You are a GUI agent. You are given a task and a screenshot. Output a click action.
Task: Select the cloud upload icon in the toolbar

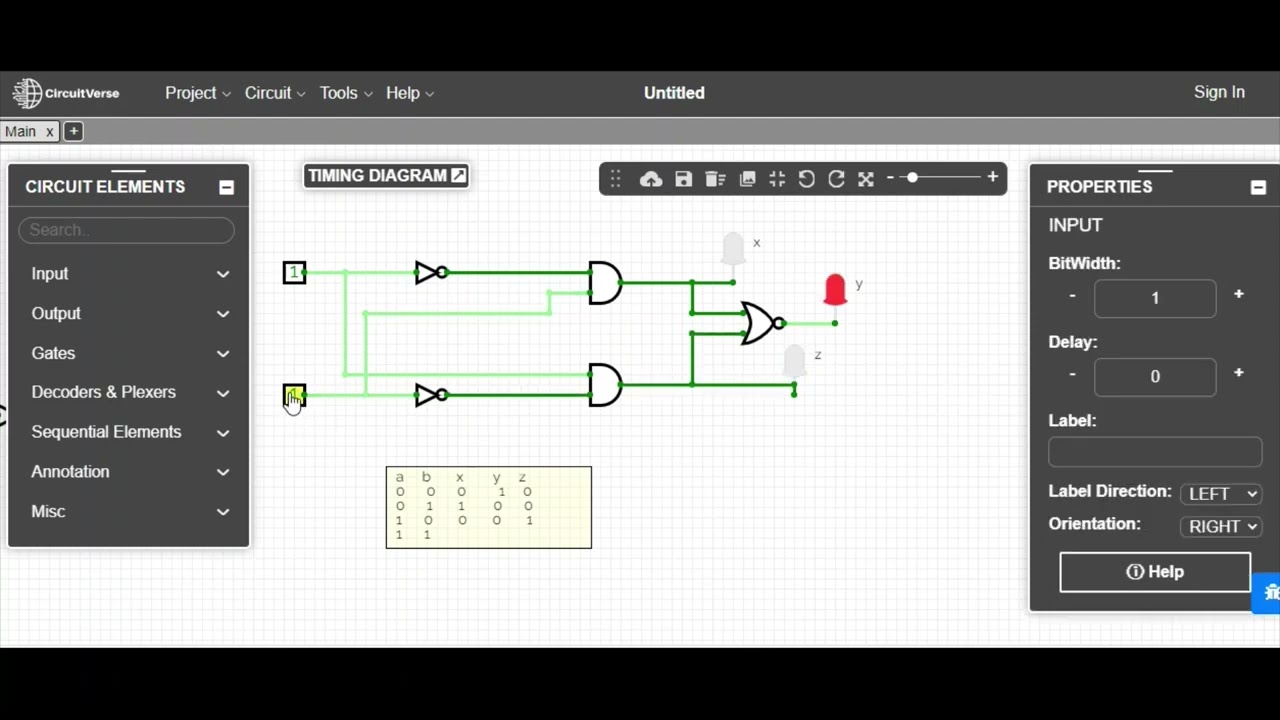(x=650, y=178)
